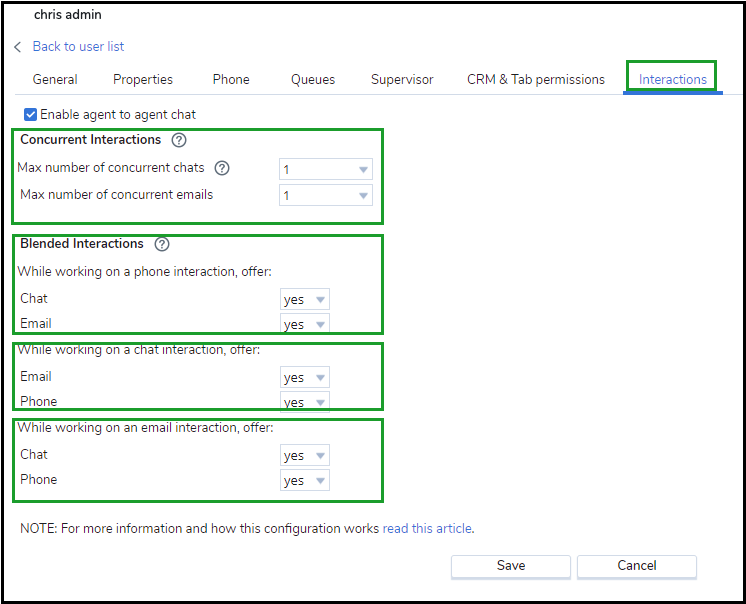Click the chris admin user name

[x=68, y=15]
